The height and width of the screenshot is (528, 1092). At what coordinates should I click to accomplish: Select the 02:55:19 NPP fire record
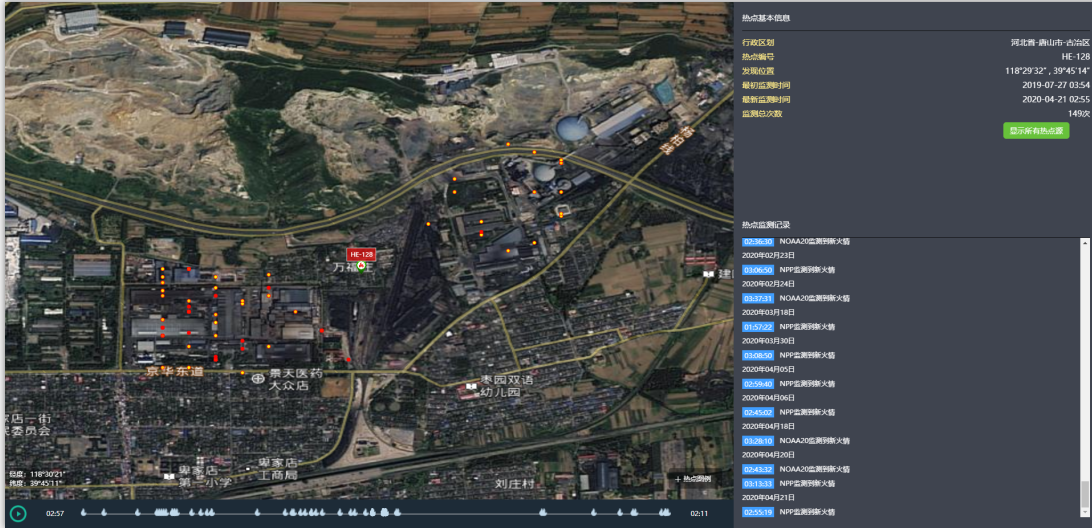point(758,512)
